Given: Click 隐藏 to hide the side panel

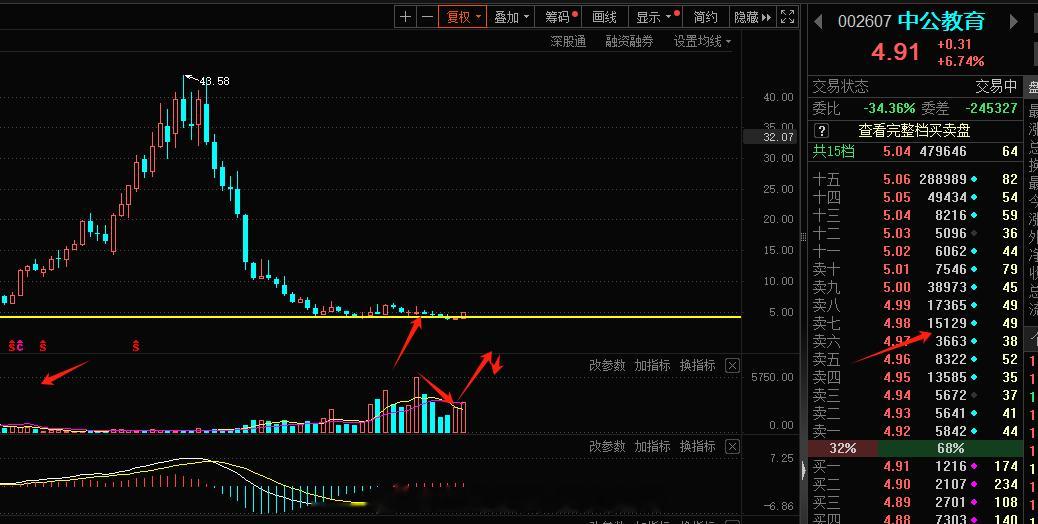Looking at the screenshot, I should click(752, 17).
